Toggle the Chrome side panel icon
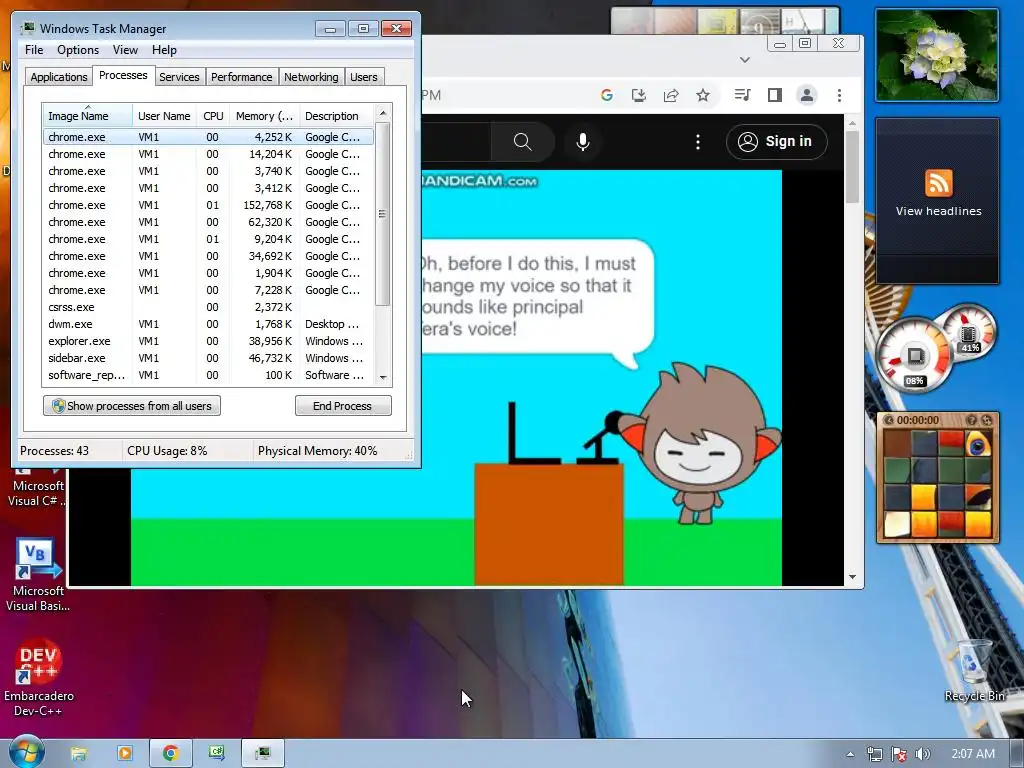The height and width of the screenshot is (768, 1024). [775, 95]
